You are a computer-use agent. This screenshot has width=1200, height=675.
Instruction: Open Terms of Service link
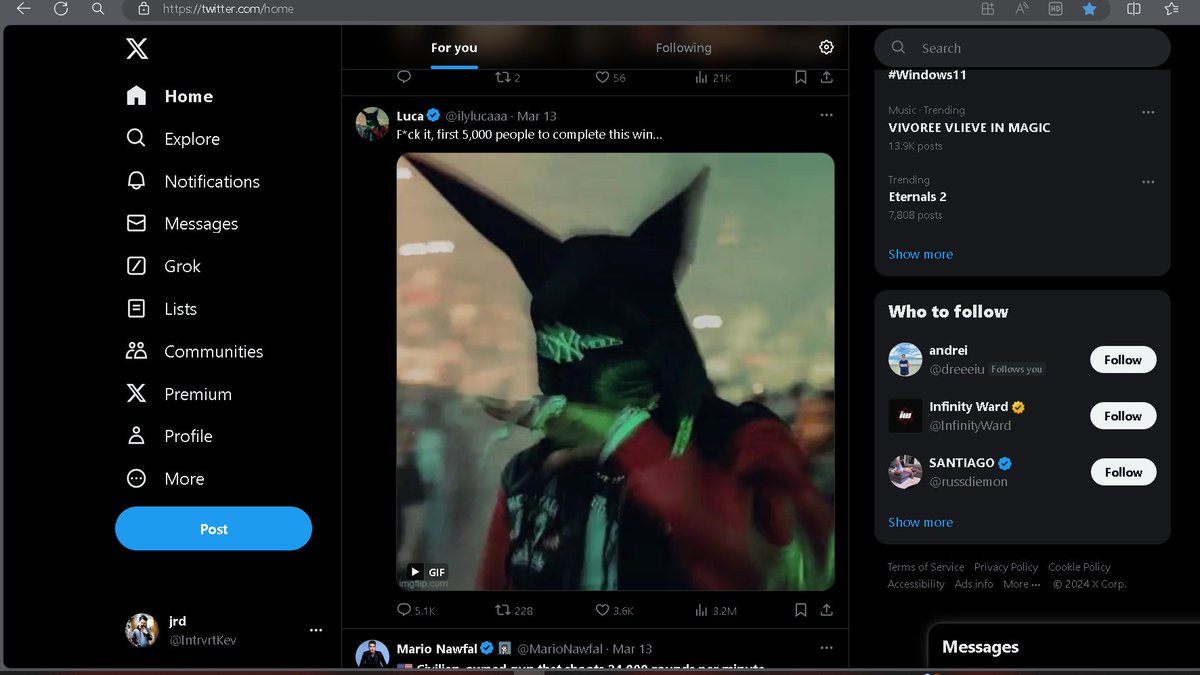point(926,567)
